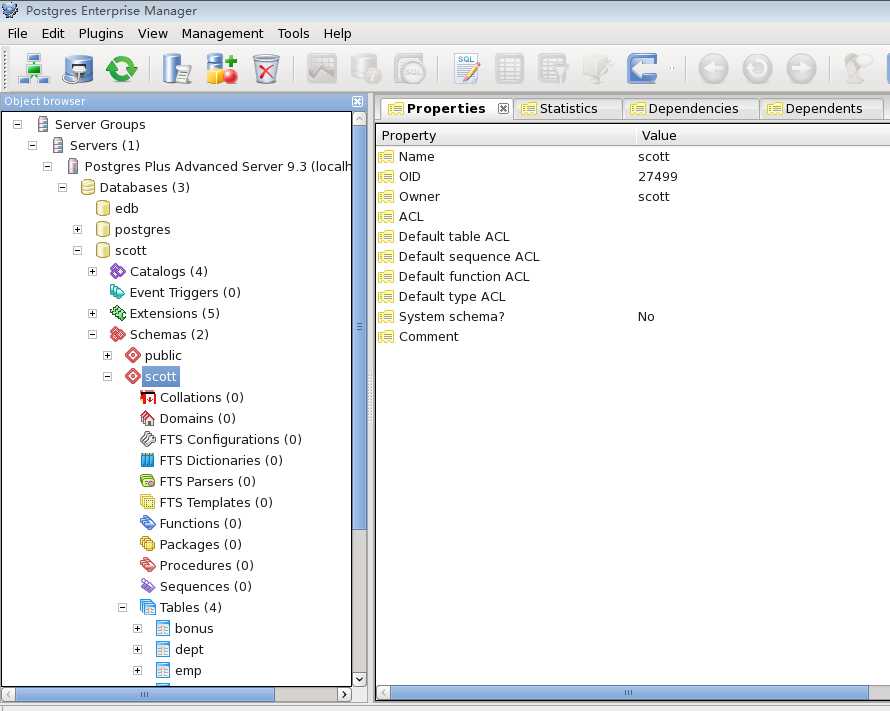The image size is (890, 711).
Task: Click the Property column header
Action: (505, 136)
